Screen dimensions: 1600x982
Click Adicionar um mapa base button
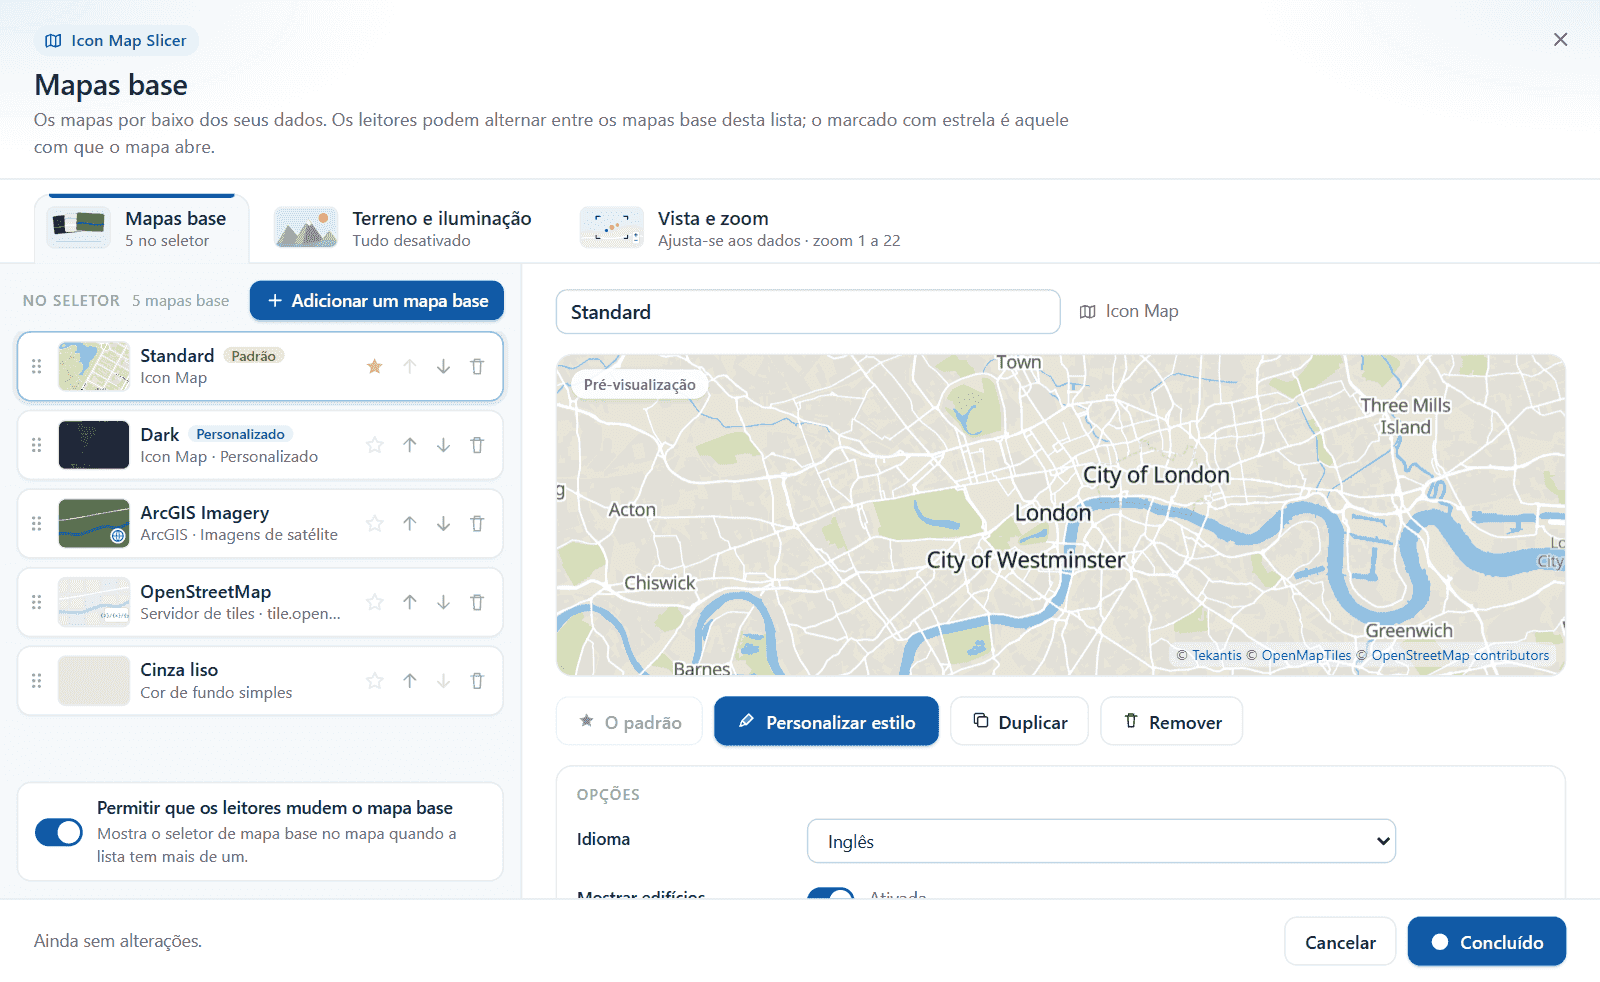coord(377,301)
